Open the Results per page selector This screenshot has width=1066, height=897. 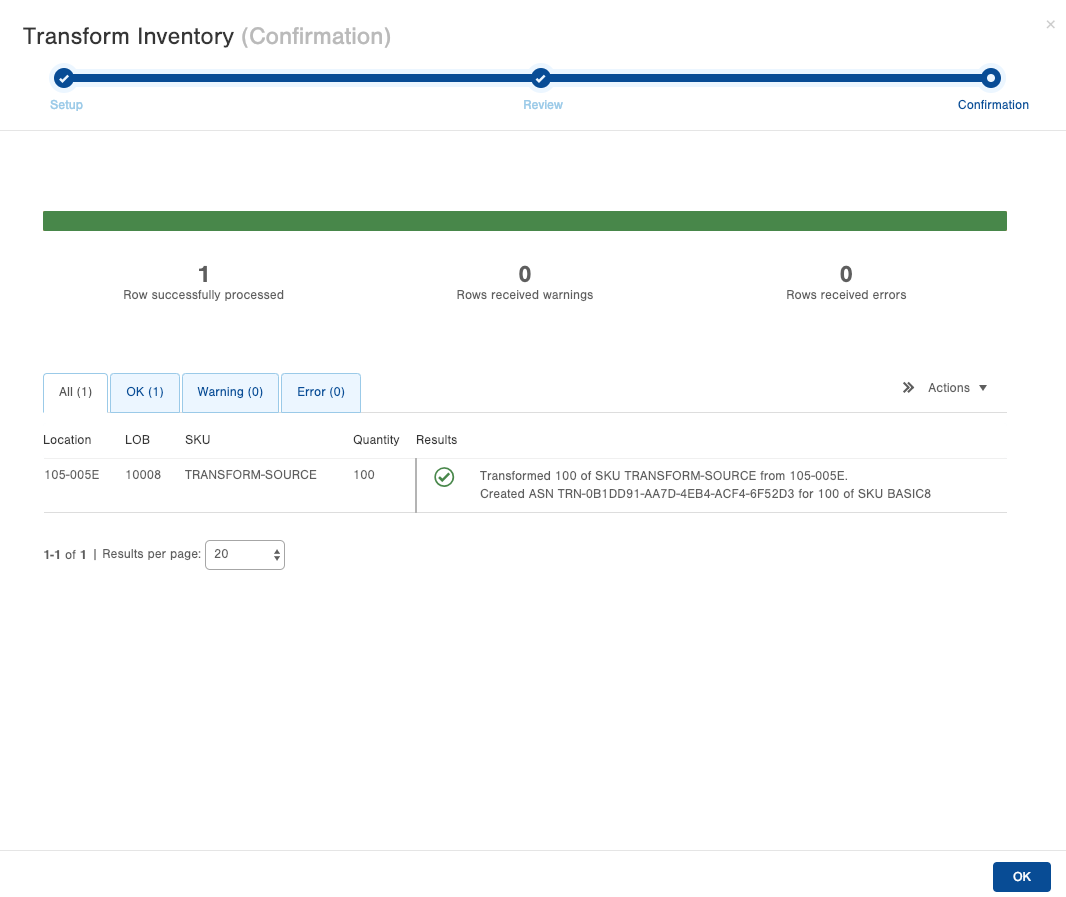pos(245,554)
